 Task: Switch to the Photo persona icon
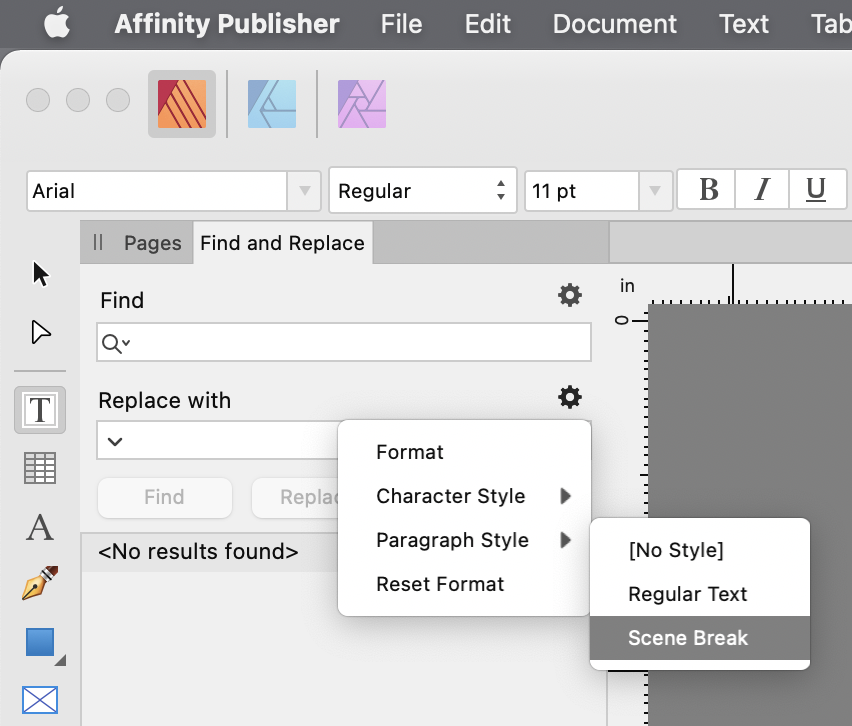pos(361,103)
